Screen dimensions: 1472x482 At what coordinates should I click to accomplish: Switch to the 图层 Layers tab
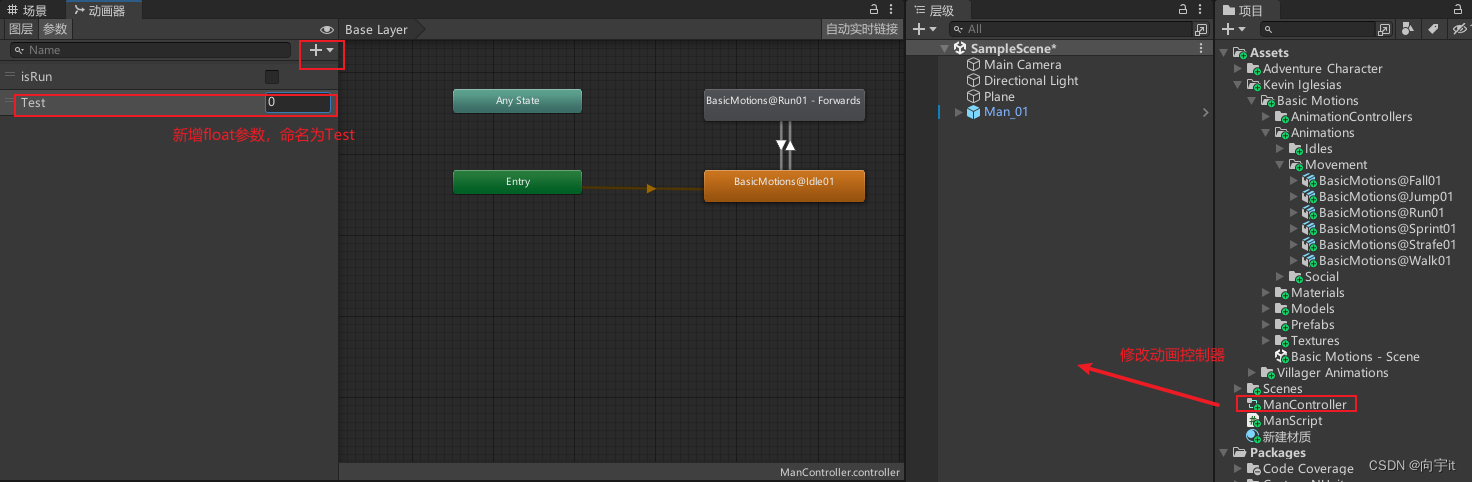coord(20,29)
